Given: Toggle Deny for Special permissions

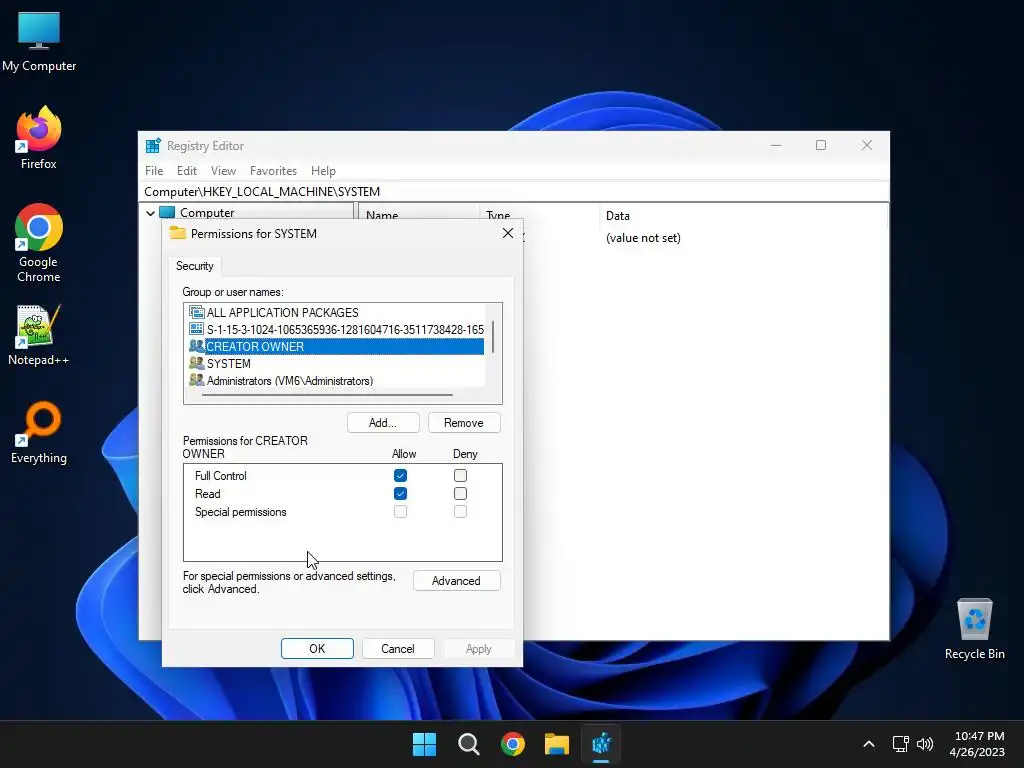Looking at the screenshot, I should (460, 511).
